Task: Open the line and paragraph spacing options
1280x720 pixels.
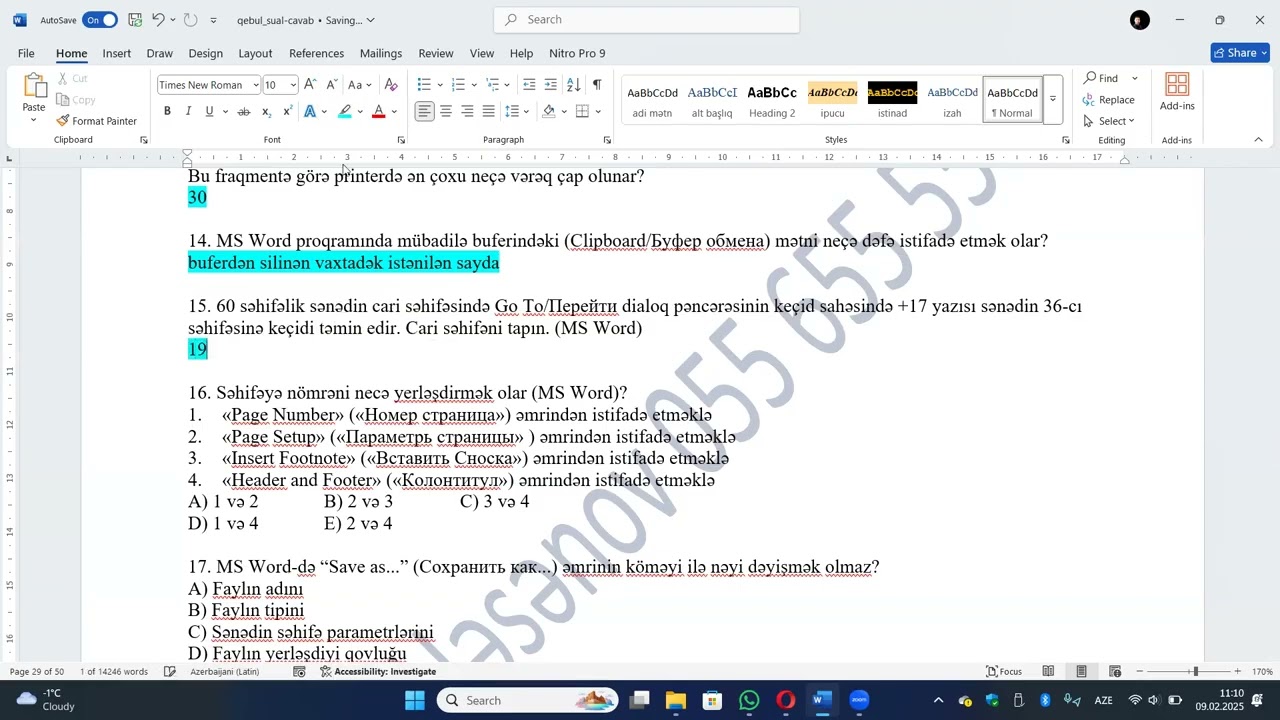Action: tap(512, 111)
